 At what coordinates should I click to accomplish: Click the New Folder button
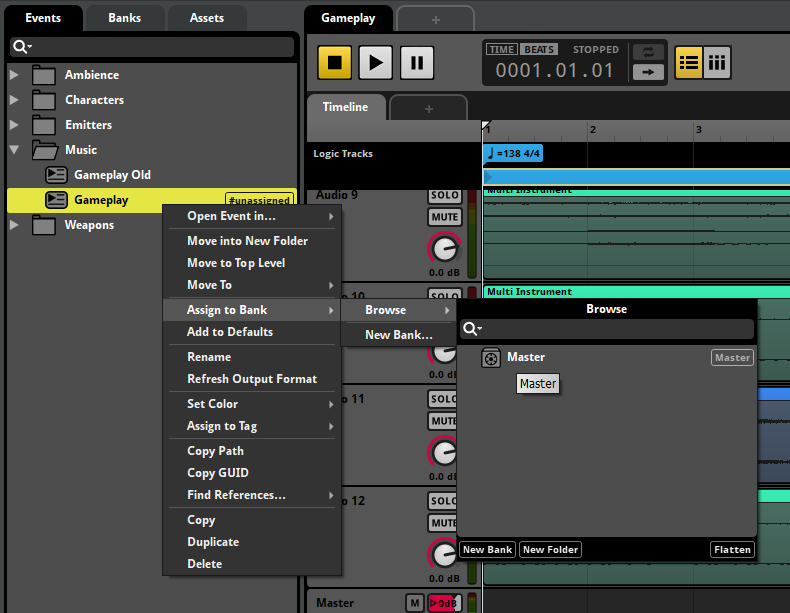pyautogui.click(x=550, y=550)
